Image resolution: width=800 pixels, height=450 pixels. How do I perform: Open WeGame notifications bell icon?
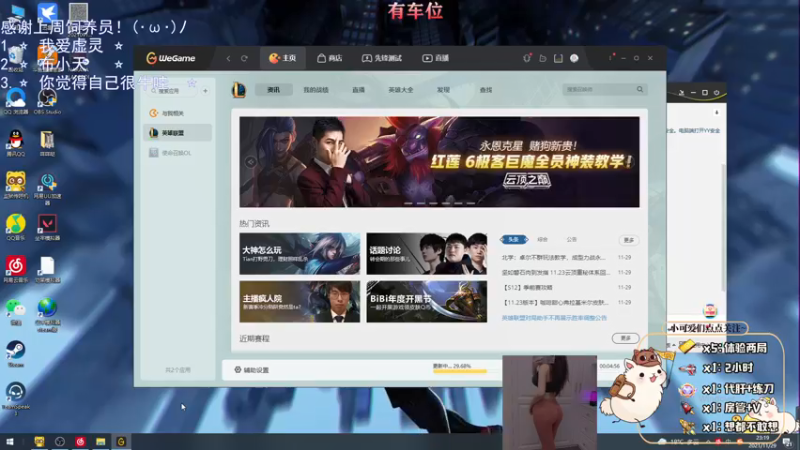pyautogui.click(x=527, y=58)
